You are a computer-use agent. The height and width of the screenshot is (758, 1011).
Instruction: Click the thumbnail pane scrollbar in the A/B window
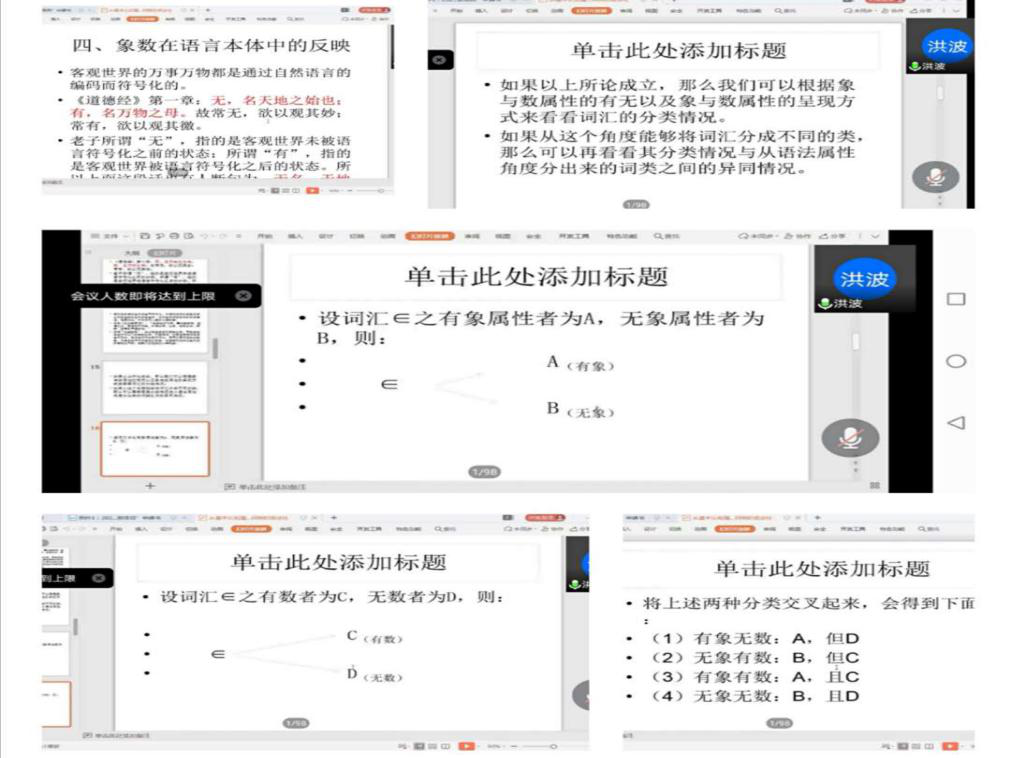point(215,348)
